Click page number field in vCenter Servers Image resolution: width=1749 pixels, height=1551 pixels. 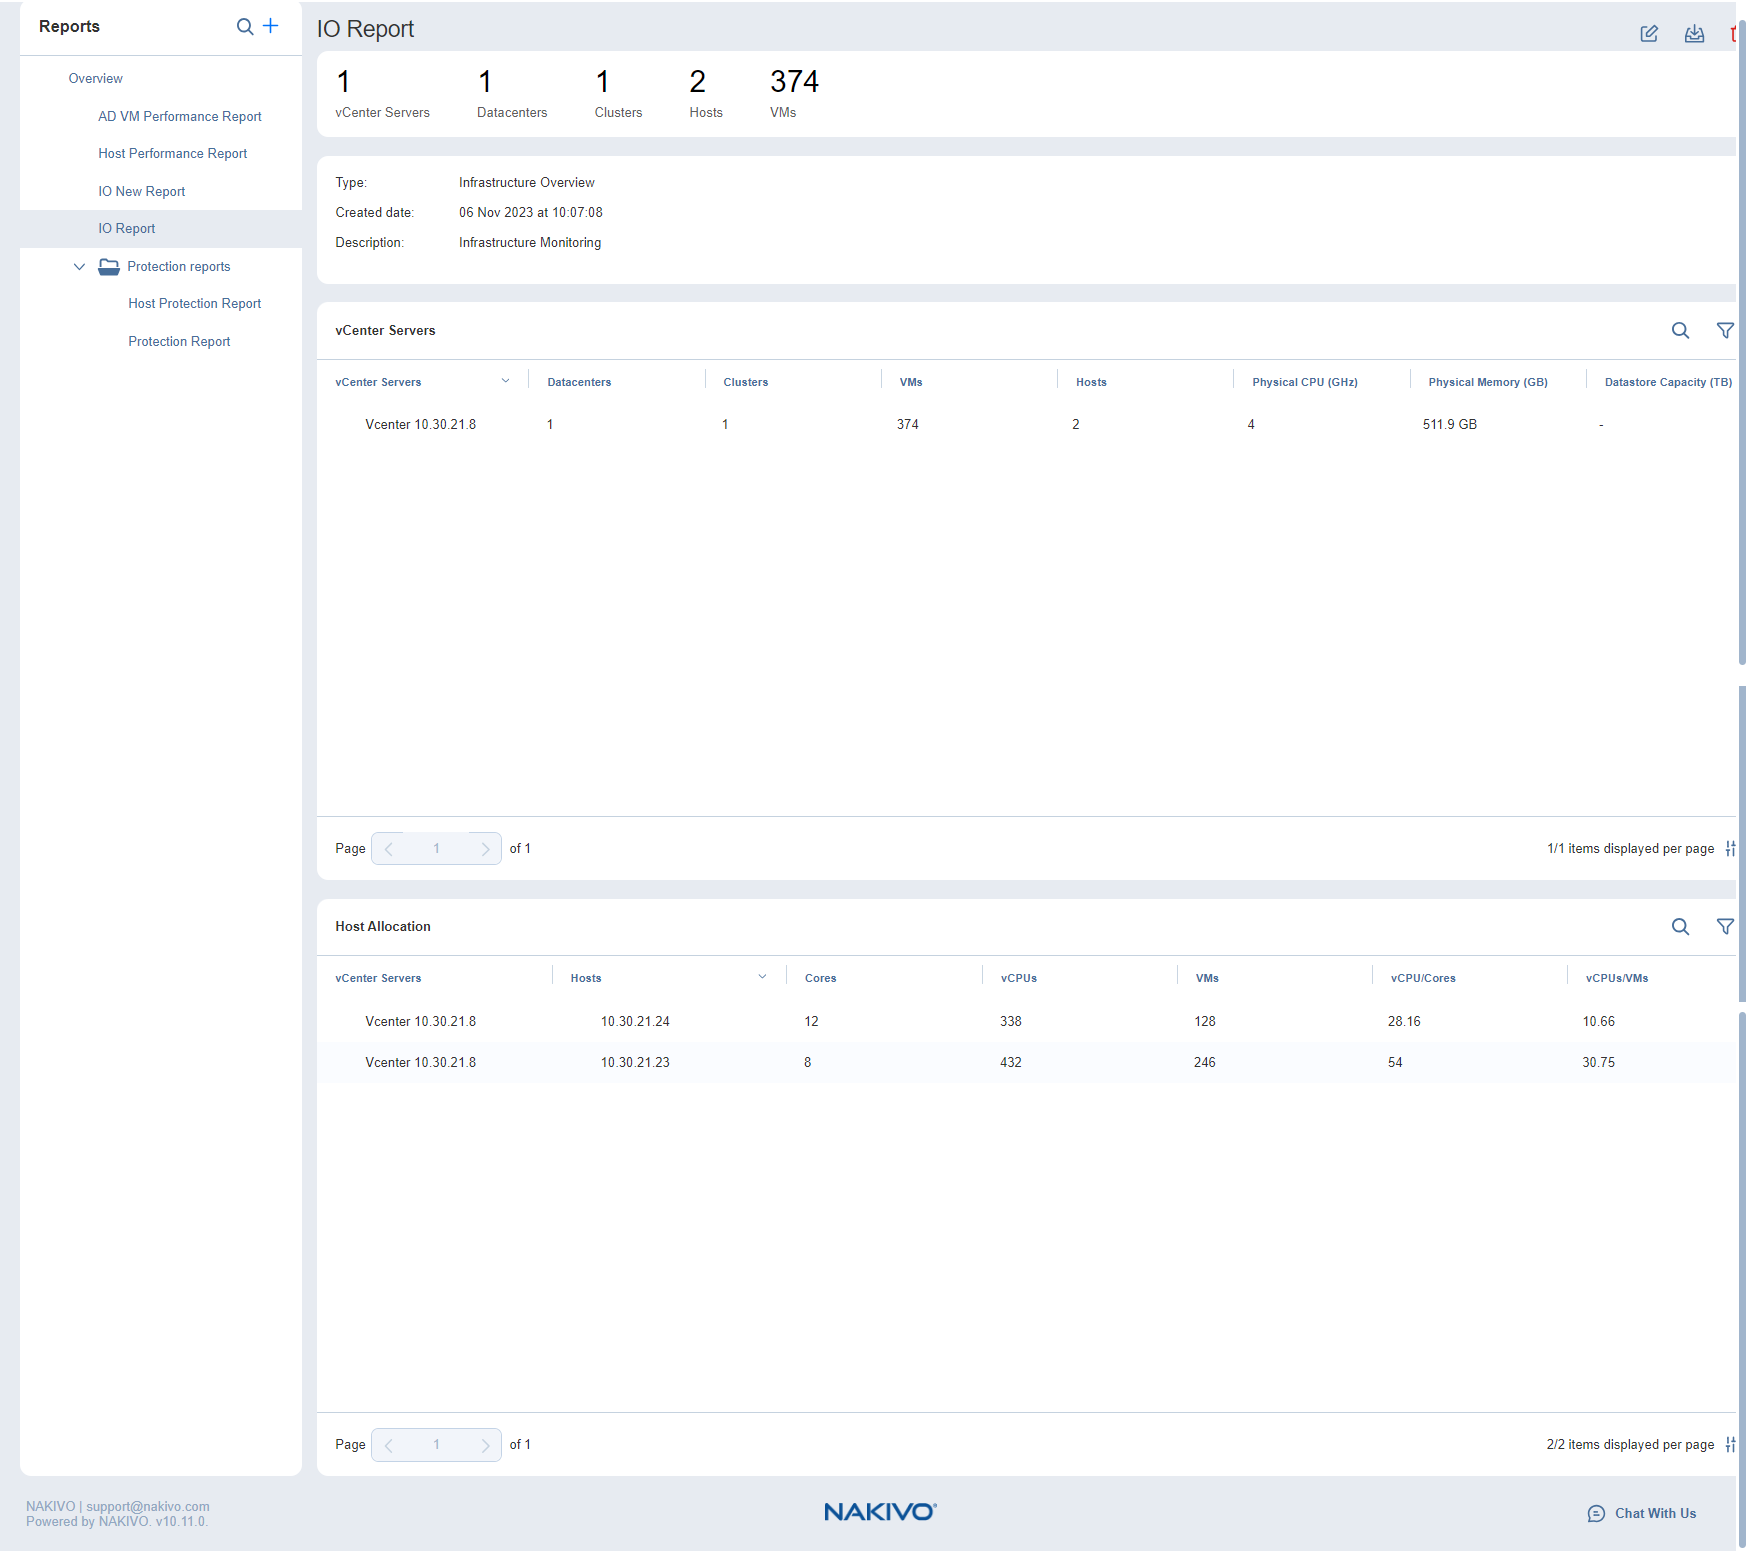436,849
